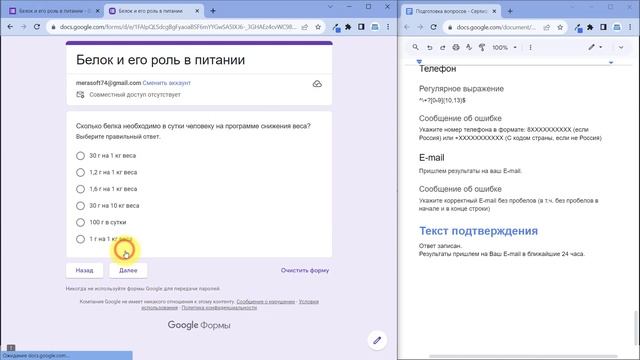Click the Docs left indent ruler marker

pyautogui.click(x=419, y=62)
